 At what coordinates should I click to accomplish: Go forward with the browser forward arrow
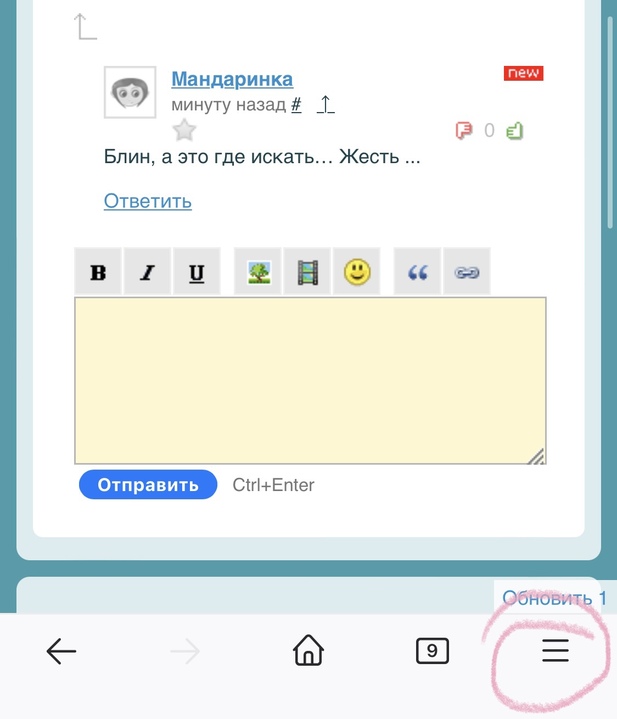185,651
